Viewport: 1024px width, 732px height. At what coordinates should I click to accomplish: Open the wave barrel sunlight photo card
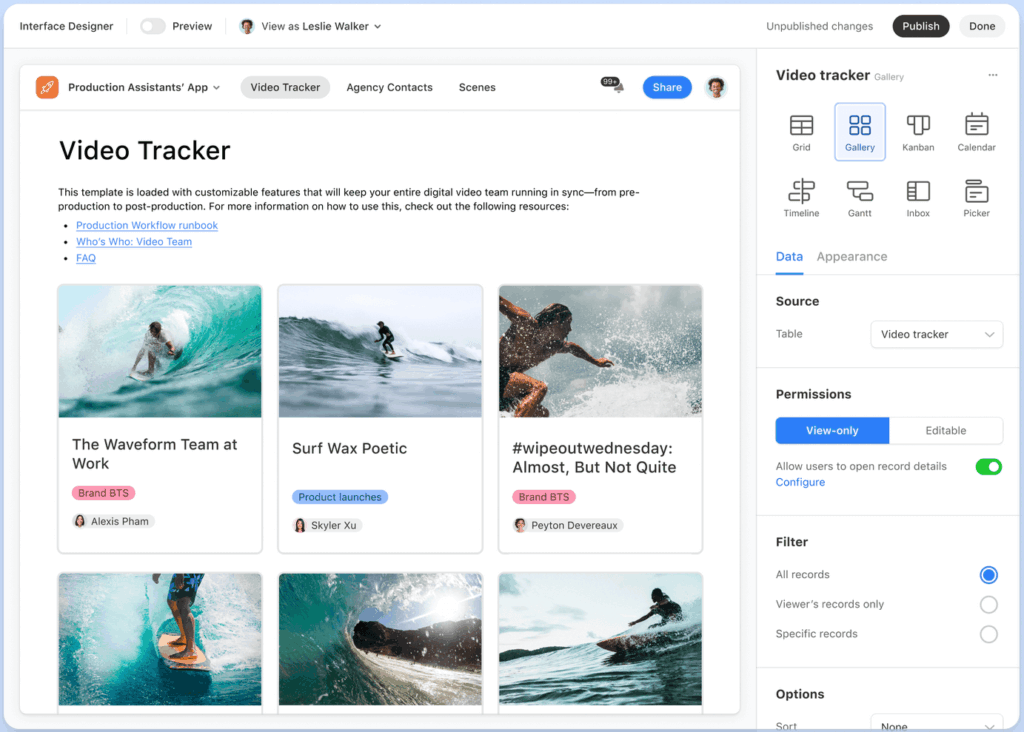(x=380, y=639)
